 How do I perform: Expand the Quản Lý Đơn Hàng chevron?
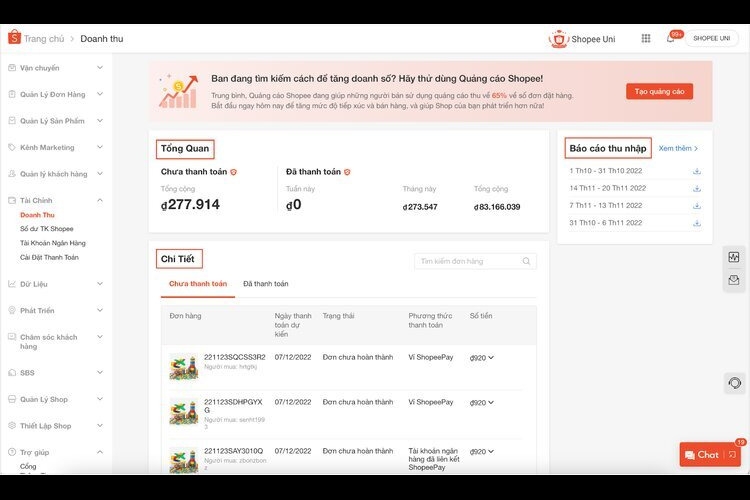coord(100,94)
